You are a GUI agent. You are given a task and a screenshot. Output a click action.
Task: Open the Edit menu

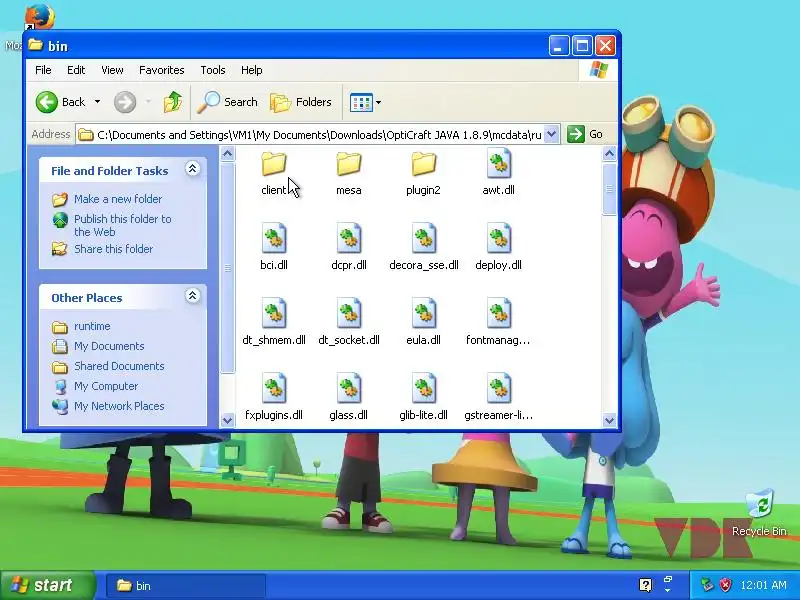click(x=76, y=70)
